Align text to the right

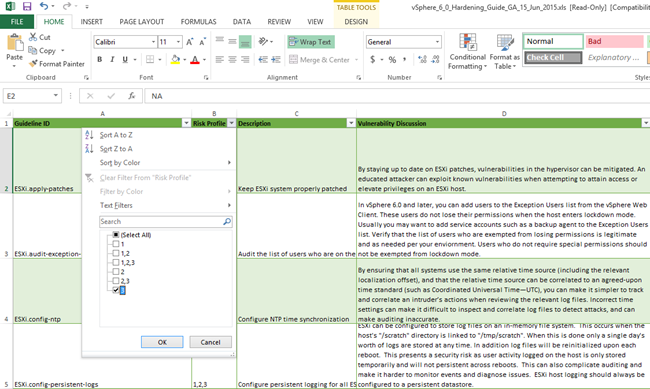click(x=245, y=60)
